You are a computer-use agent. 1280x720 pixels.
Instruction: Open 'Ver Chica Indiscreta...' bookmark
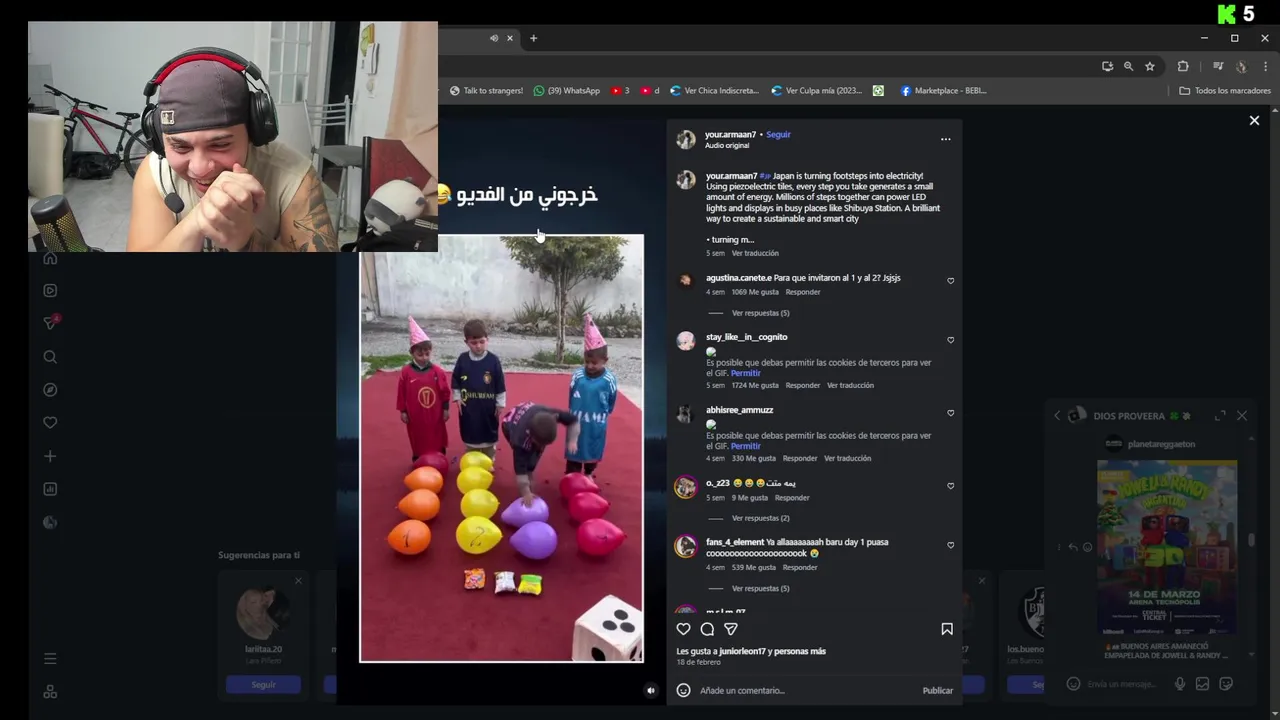tap(714, 90)
